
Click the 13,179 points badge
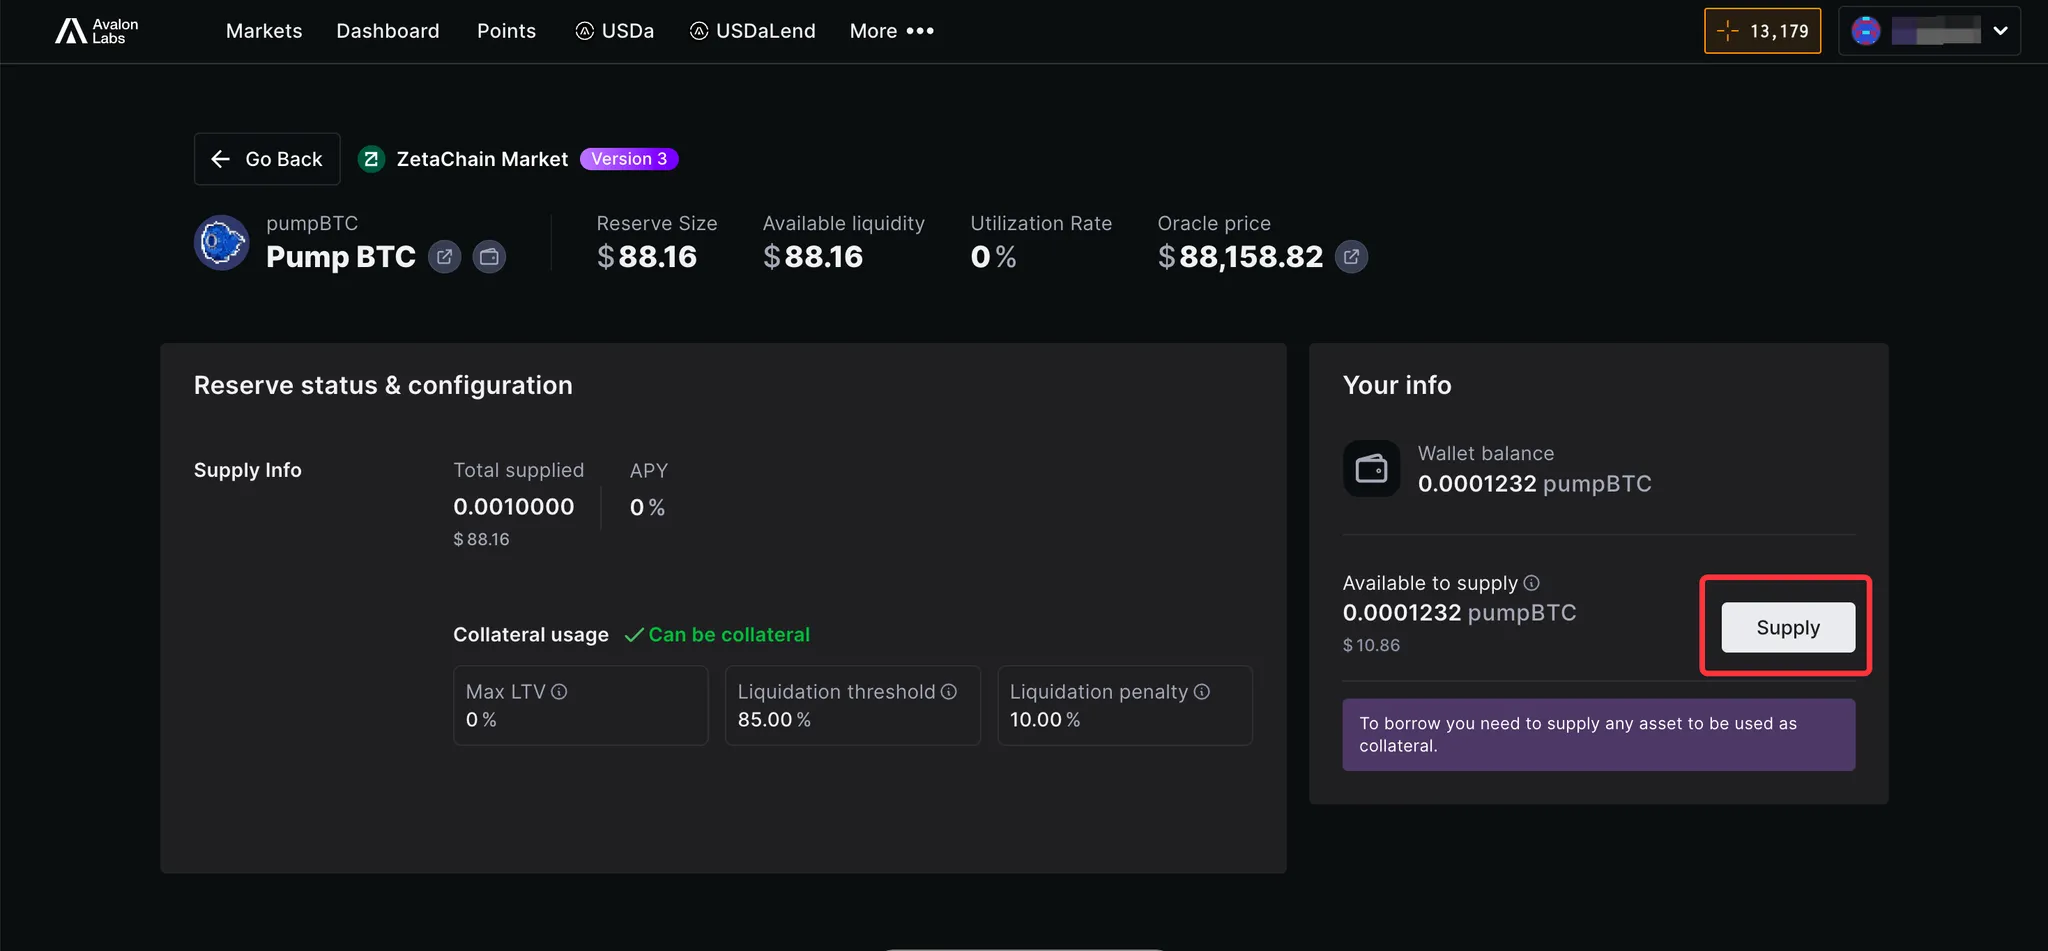pyautogui.click(x=1762, y=31)
